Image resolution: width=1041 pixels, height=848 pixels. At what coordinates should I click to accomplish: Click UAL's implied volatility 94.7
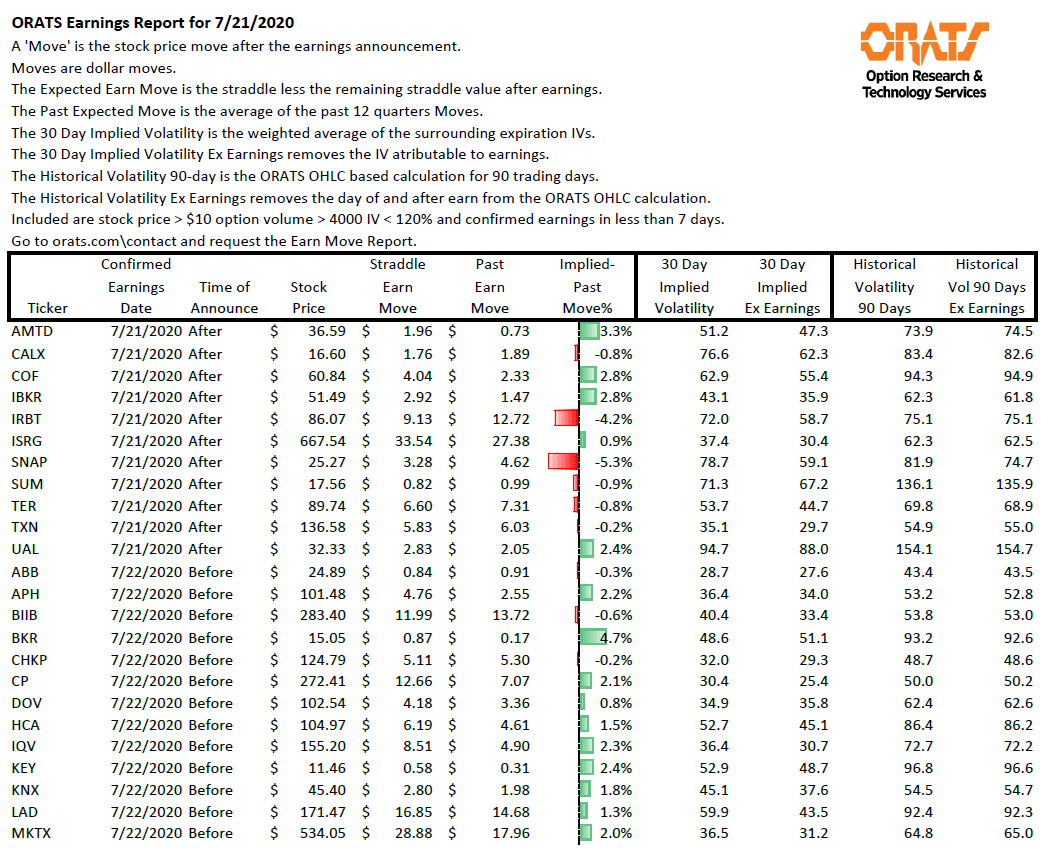pos(714,549)
